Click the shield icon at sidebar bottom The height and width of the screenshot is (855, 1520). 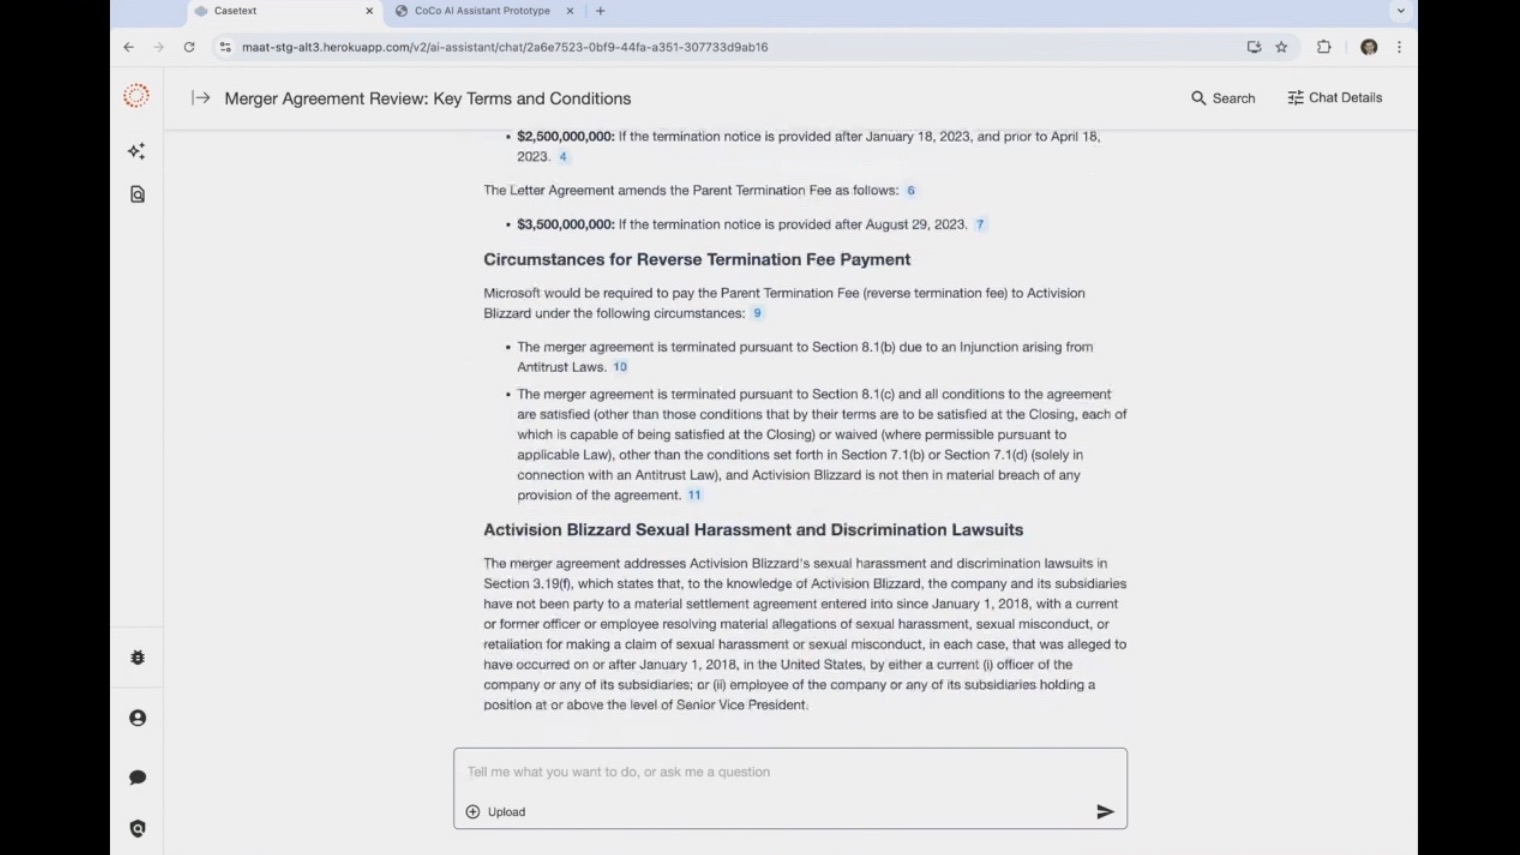pos(138,828)
